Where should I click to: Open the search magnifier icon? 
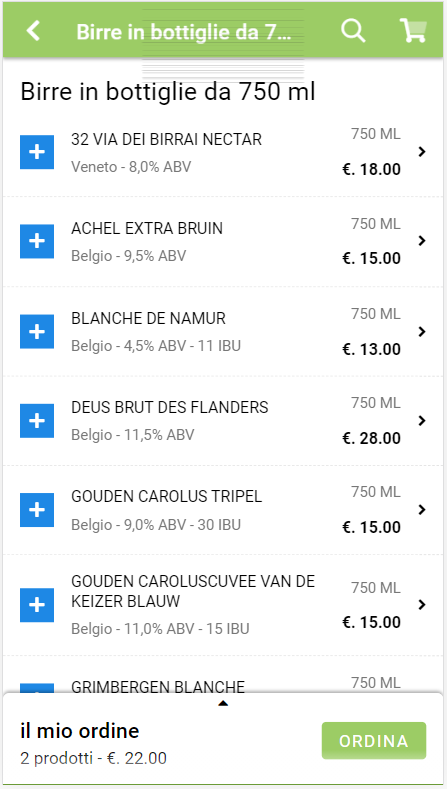[x=353, y=31]
